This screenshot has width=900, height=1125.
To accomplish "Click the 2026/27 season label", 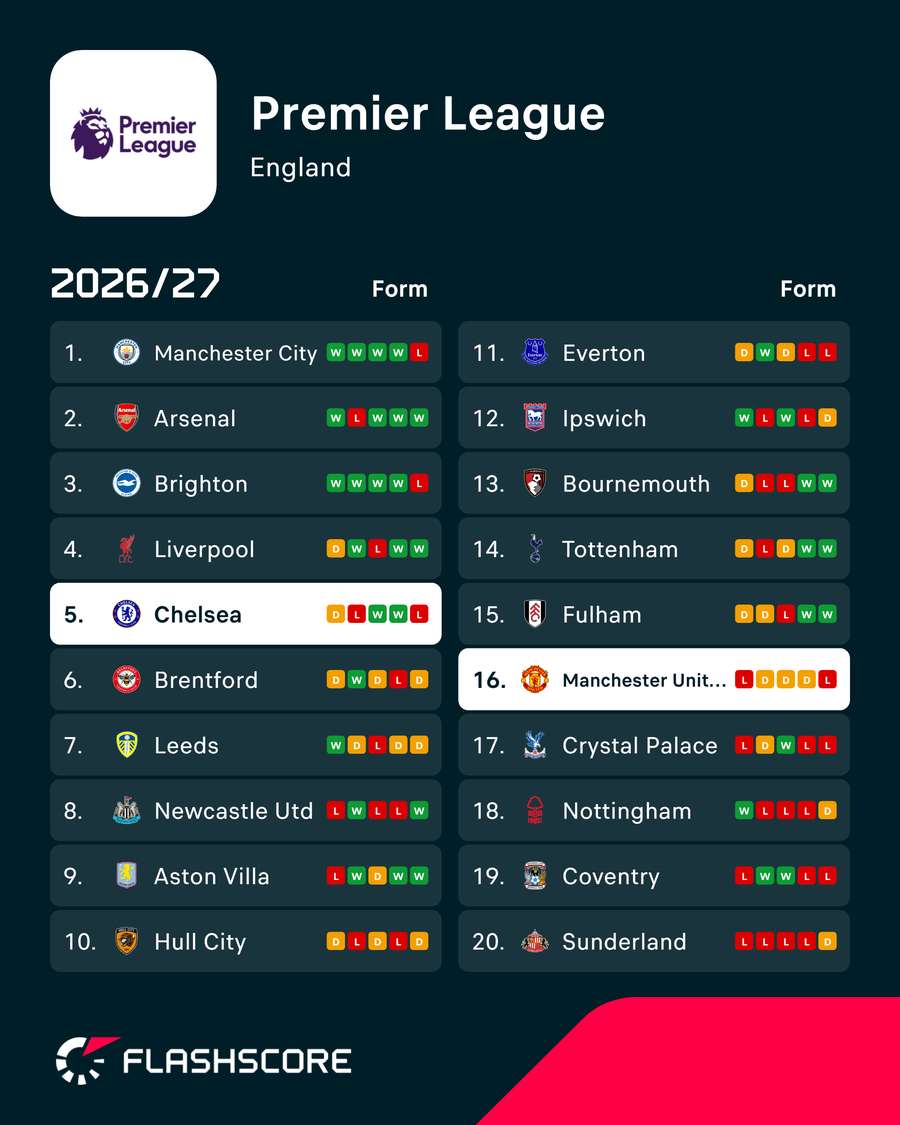I will tap(135, 284).
